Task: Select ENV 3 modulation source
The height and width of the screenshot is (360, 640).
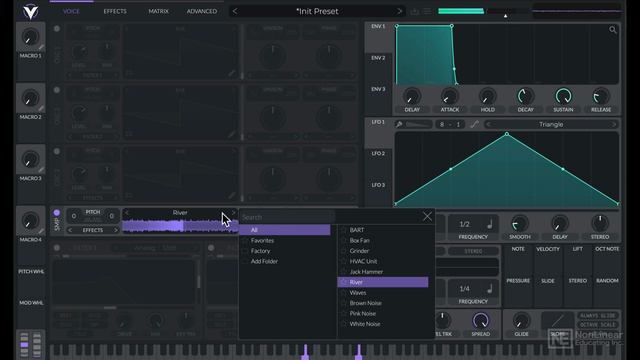Action: click(378, 89)
